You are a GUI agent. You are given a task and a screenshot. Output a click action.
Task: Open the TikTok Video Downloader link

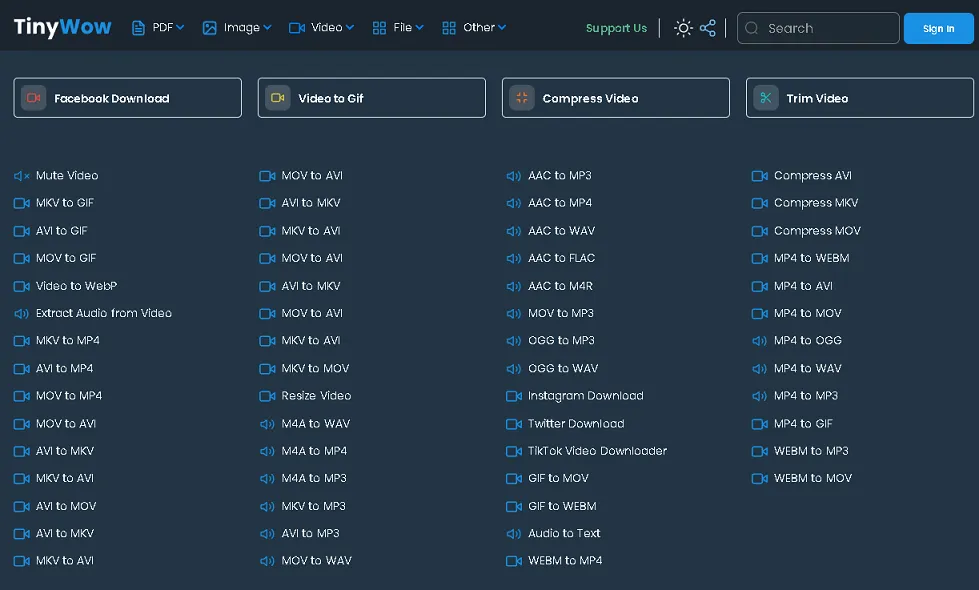pyautogui.click(x=597, y=451)
